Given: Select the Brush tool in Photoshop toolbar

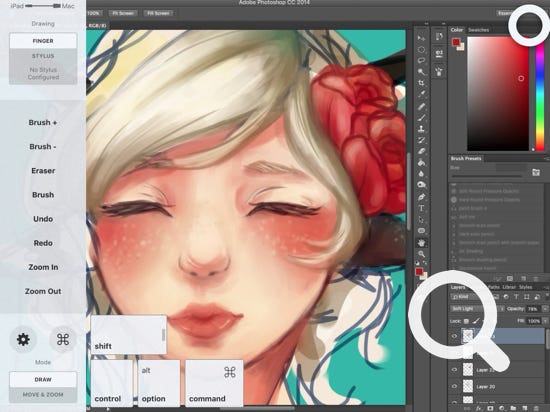Looking at the screenshot, I should pyautogui.click(x=421, y=118).
